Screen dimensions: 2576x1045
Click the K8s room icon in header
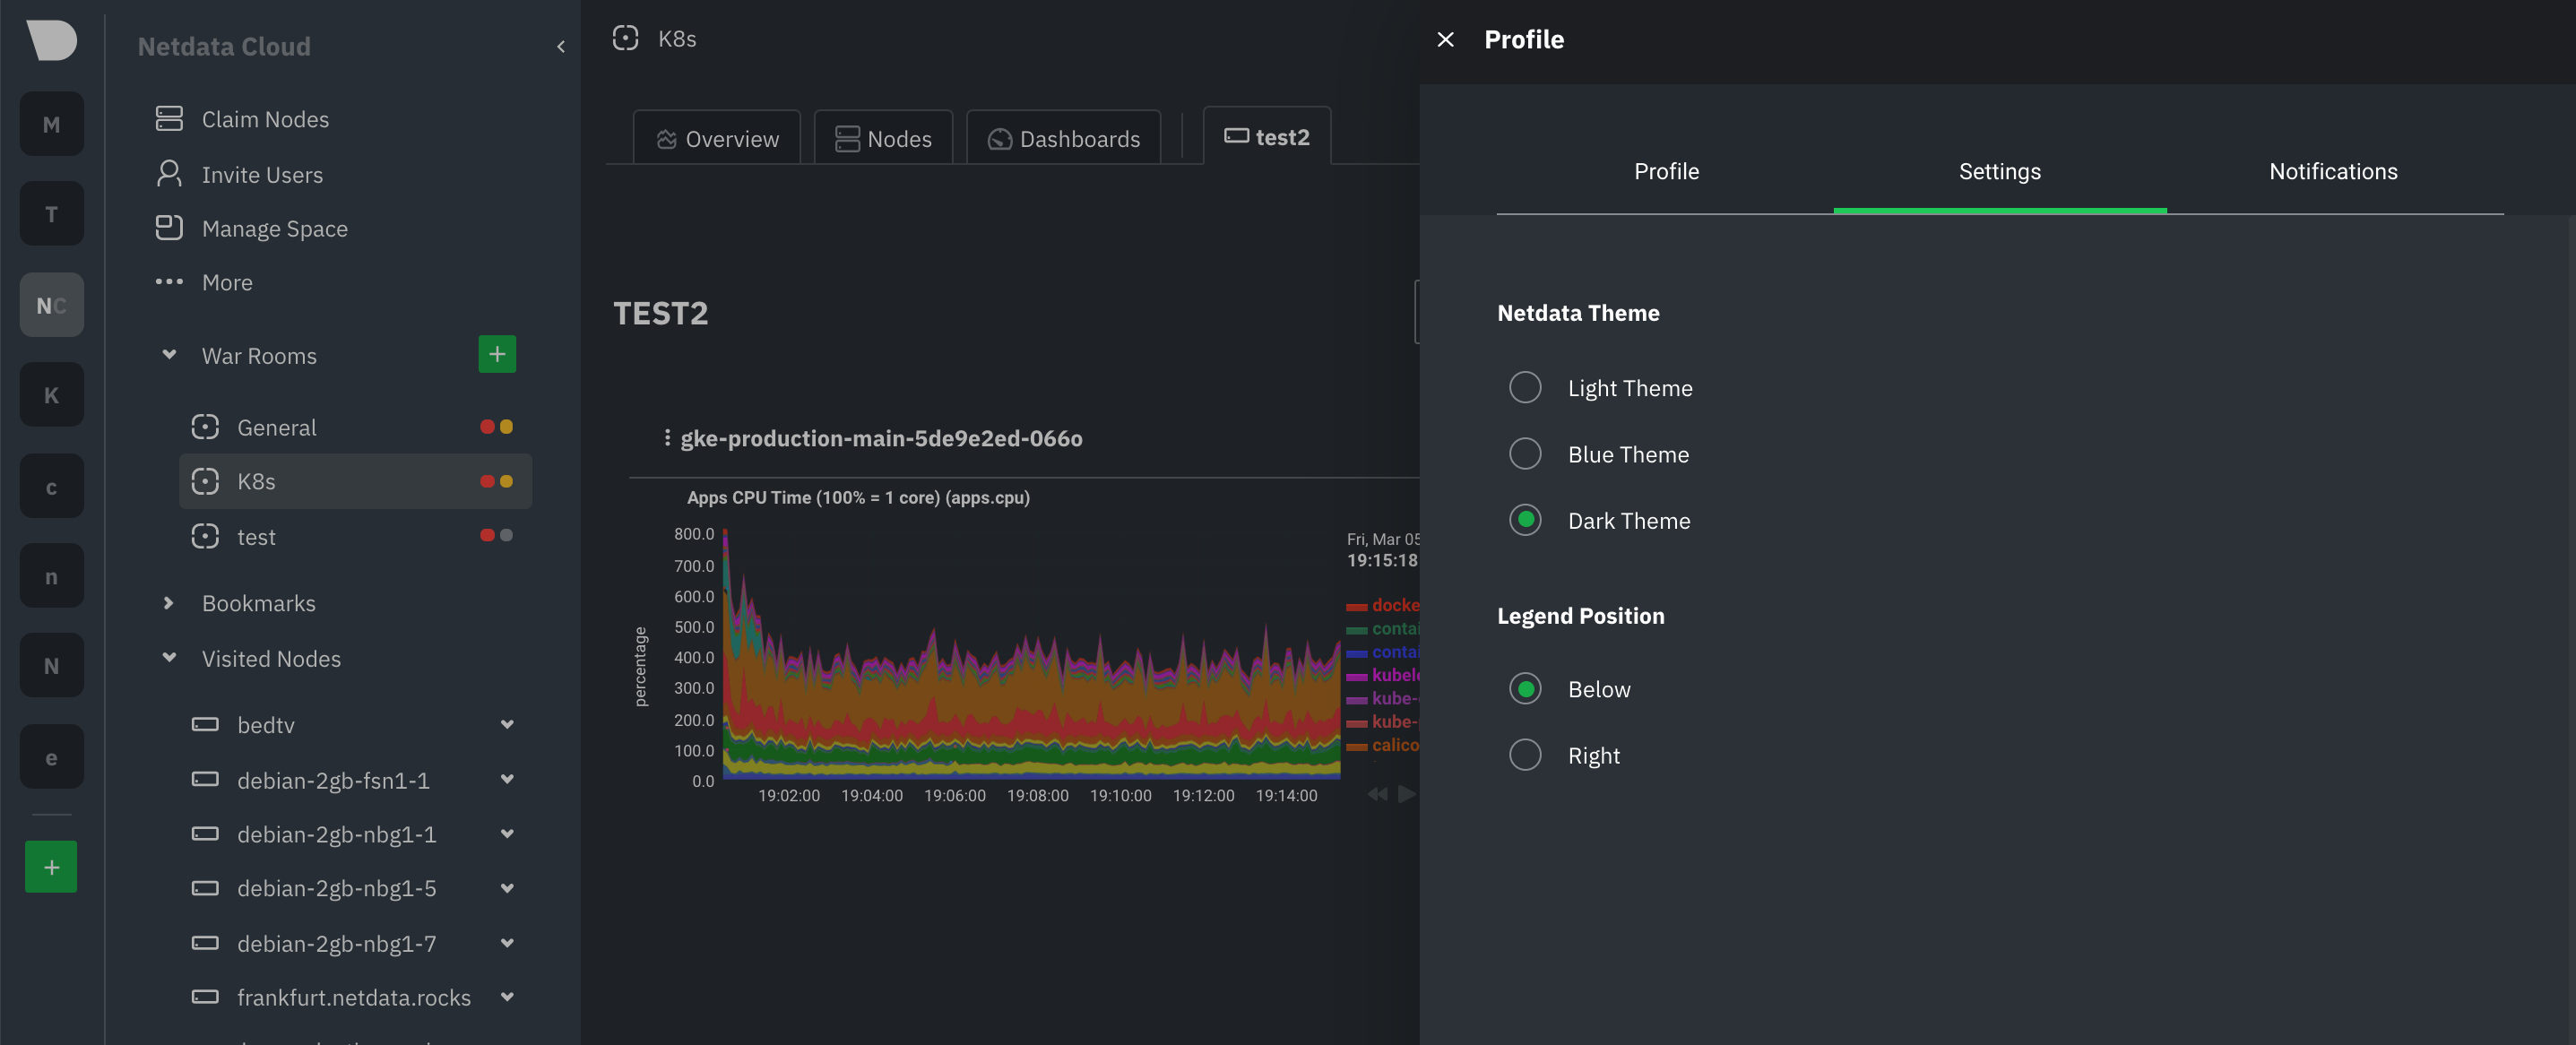(x=625, y=38)
